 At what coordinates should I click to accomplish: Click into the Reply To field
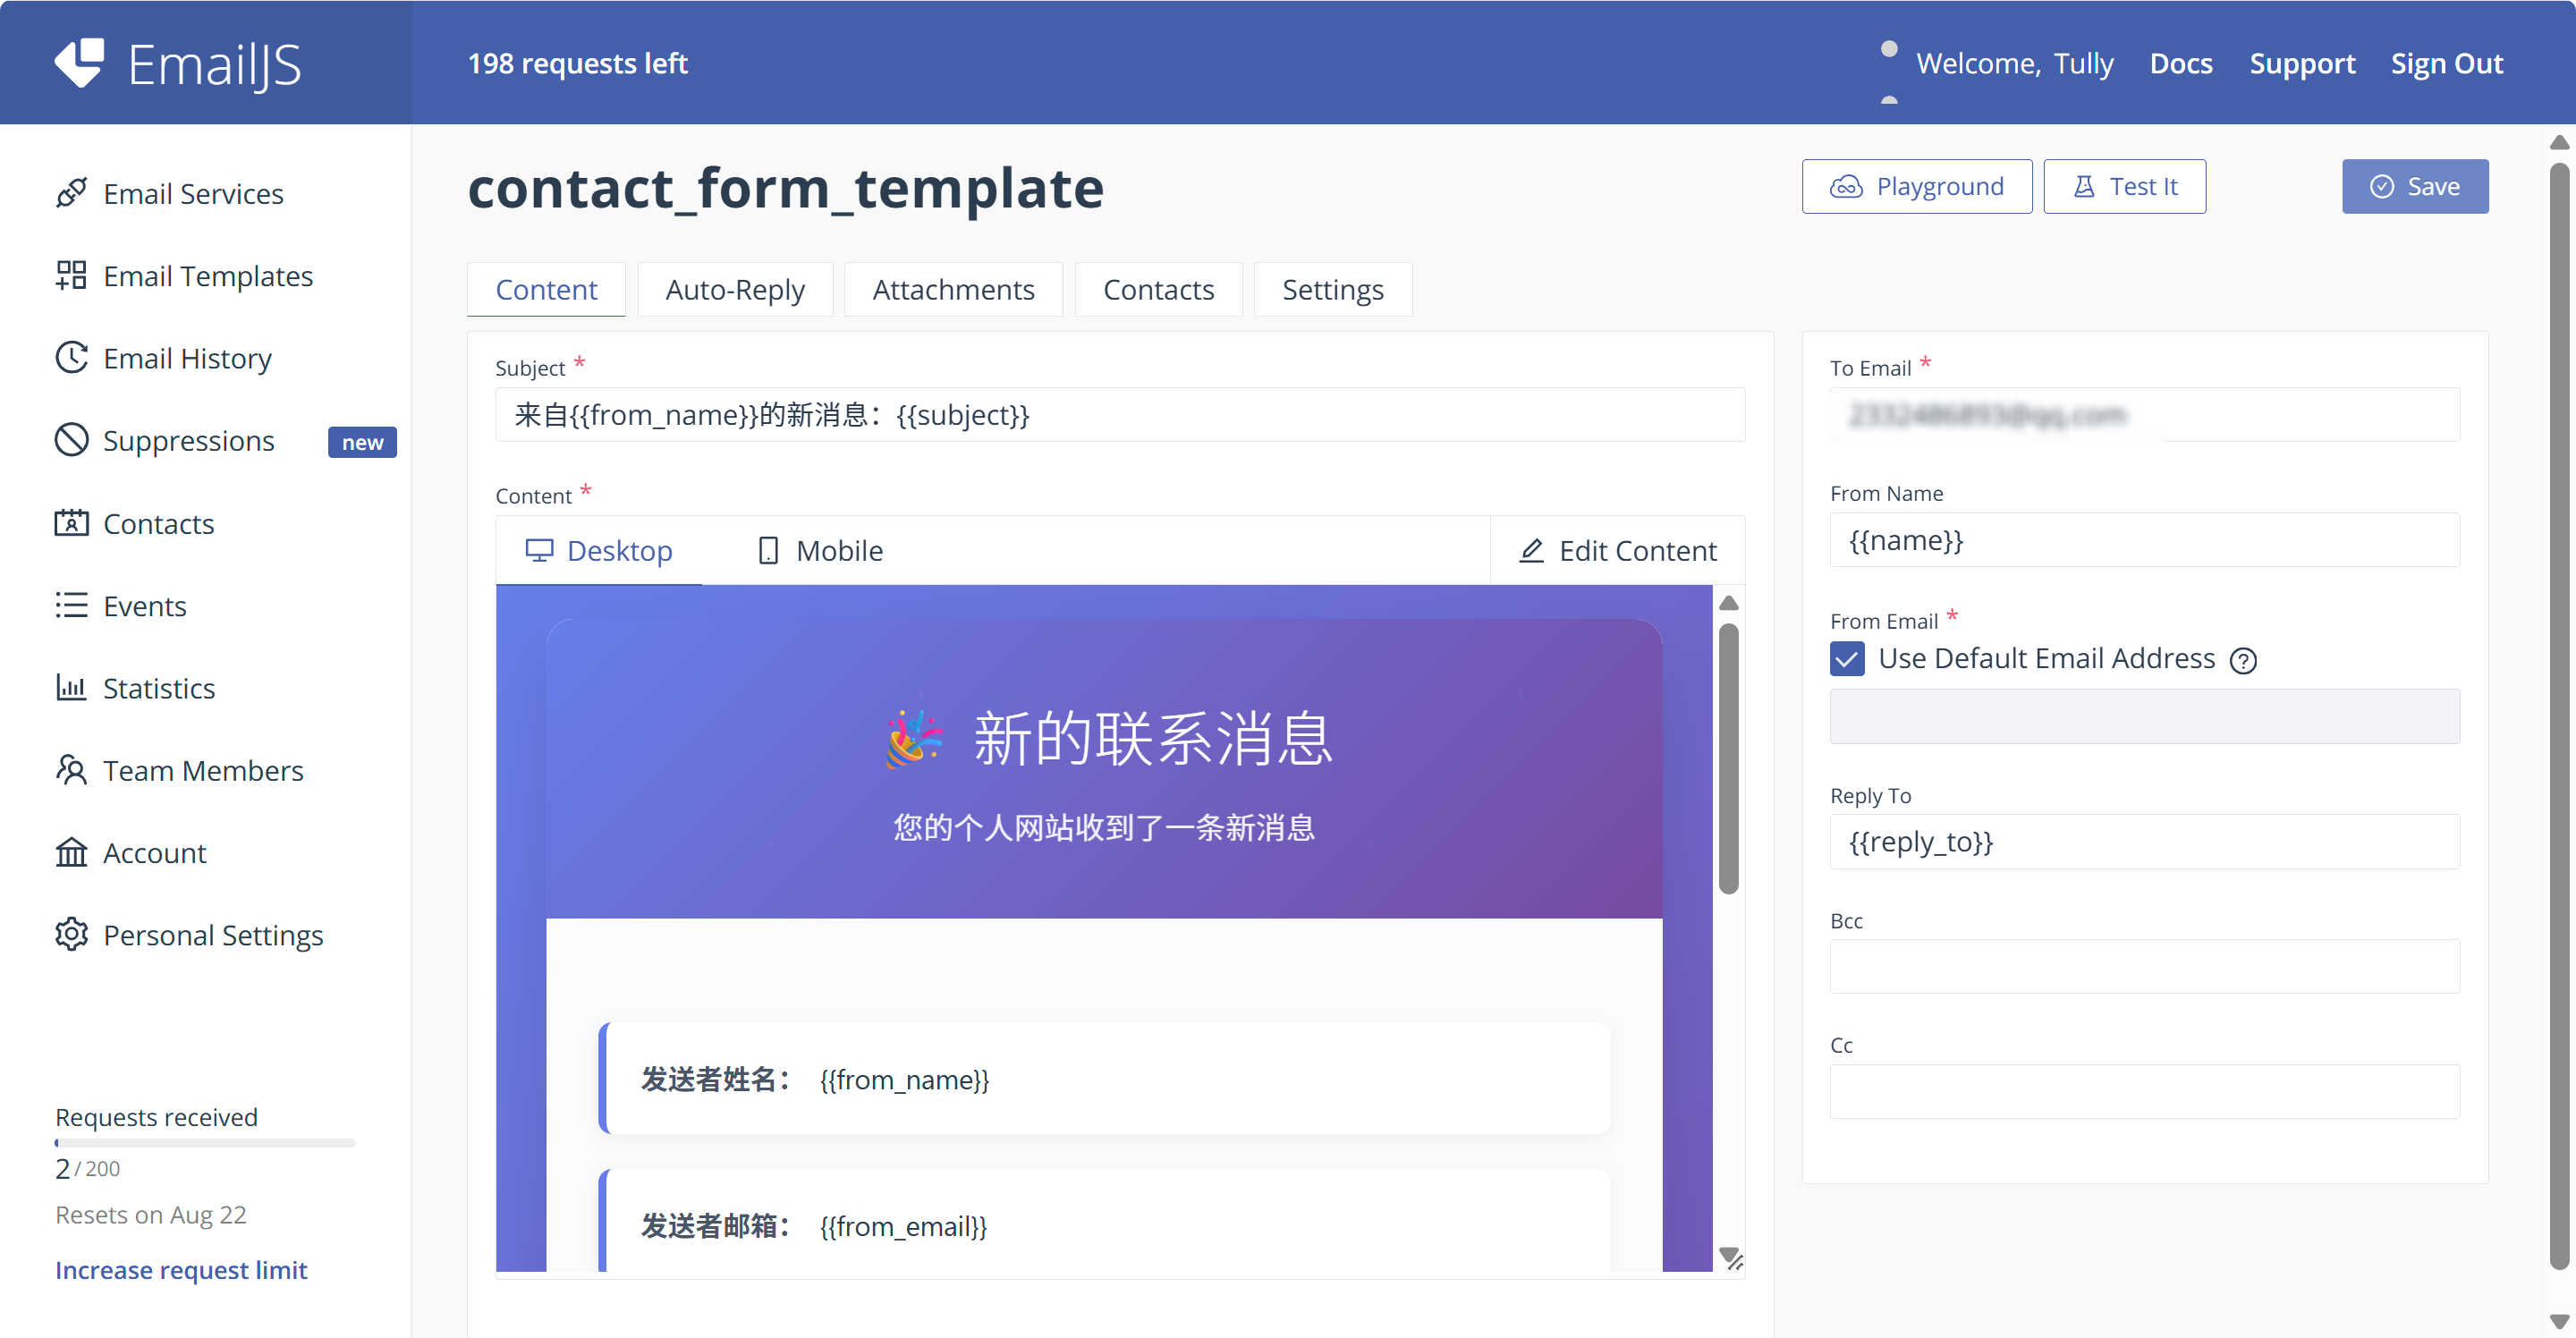[x=2143, y=842]
